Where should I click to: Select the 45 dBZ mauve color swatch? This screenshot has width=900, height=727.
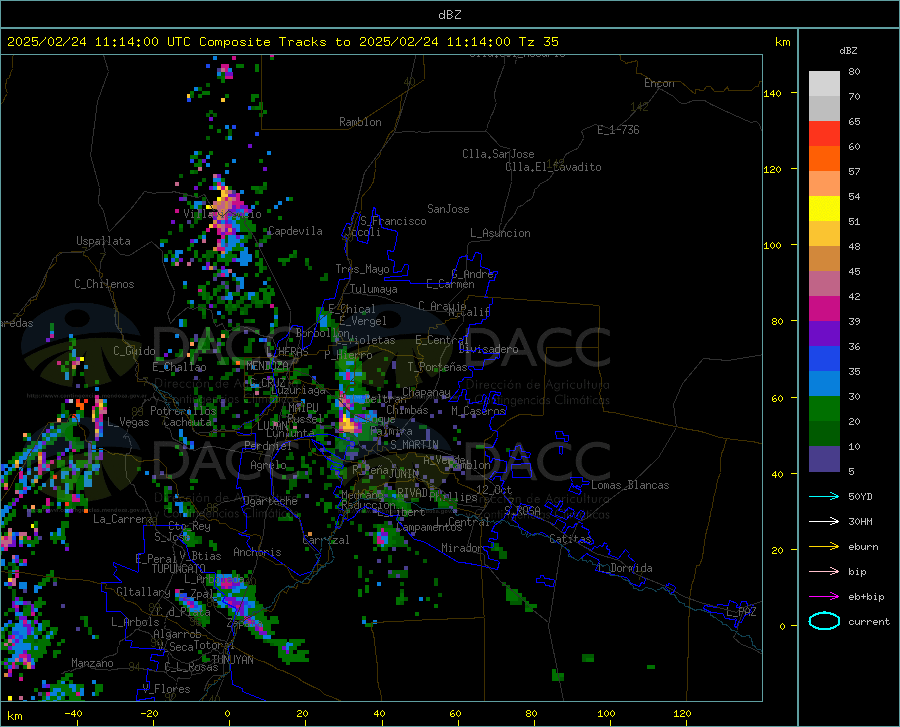click(x=824, y=284)
